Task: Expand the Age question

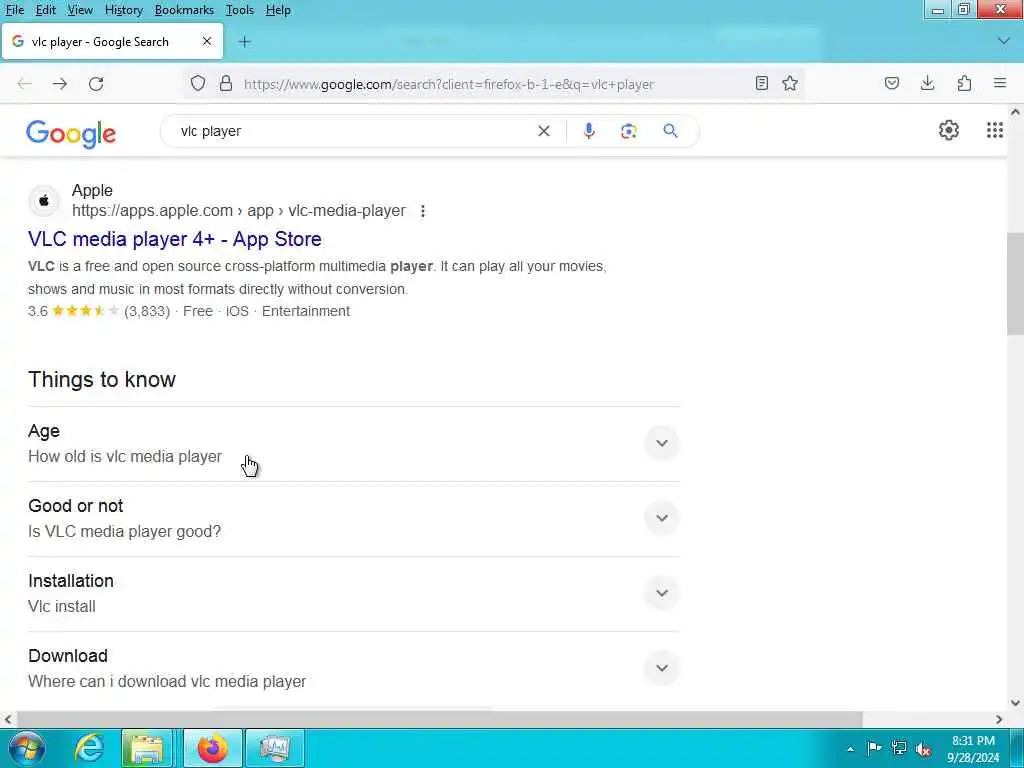Action: tap(662, 443)
